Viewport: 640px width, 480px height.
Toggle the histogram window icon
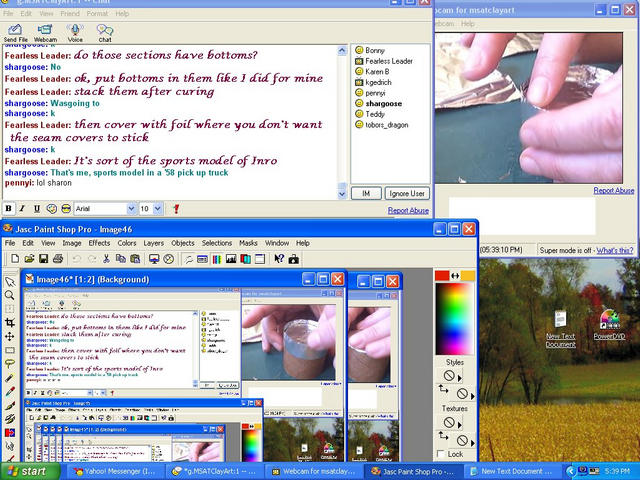coord(231,259)
